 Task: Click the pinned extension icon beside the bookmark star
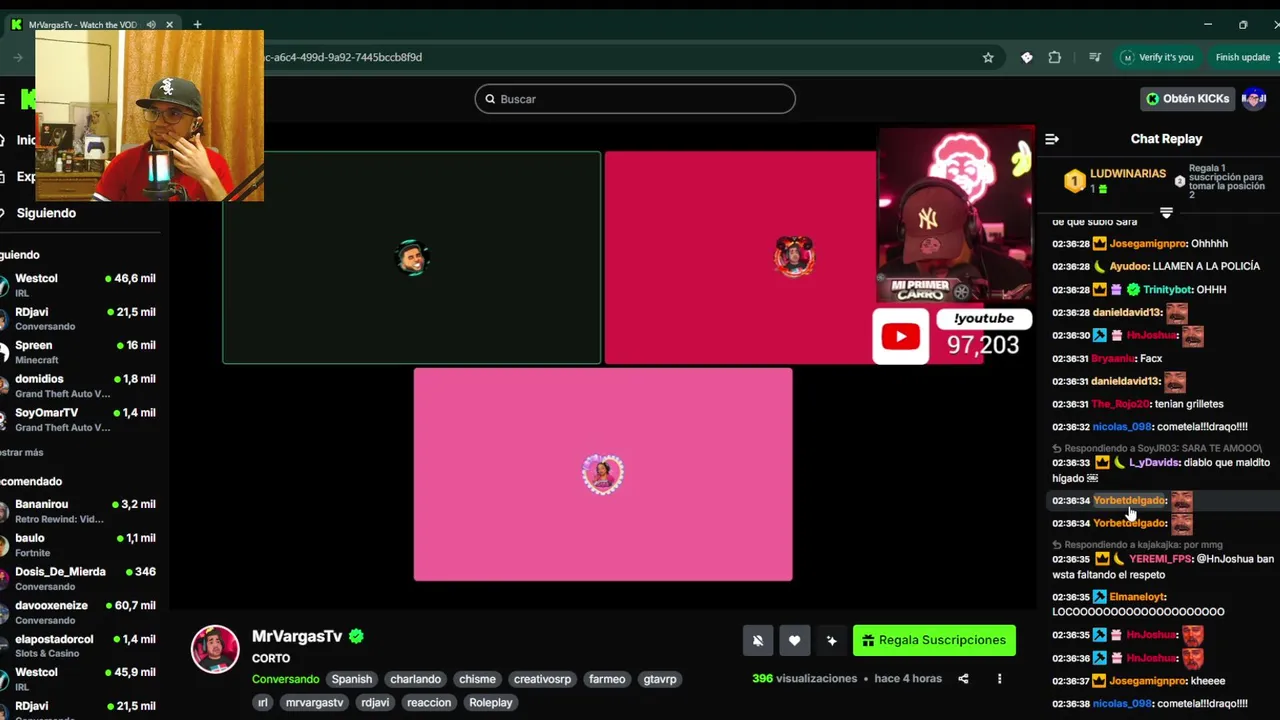[1026, 57]
